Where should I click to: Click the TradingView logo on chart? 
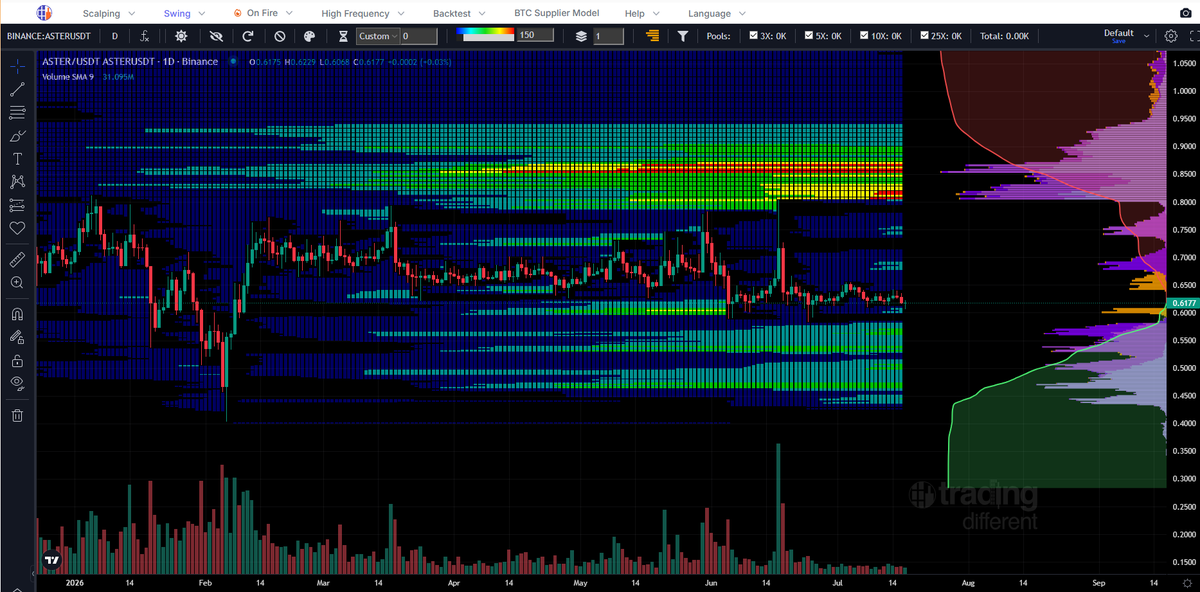coord(52,562)
